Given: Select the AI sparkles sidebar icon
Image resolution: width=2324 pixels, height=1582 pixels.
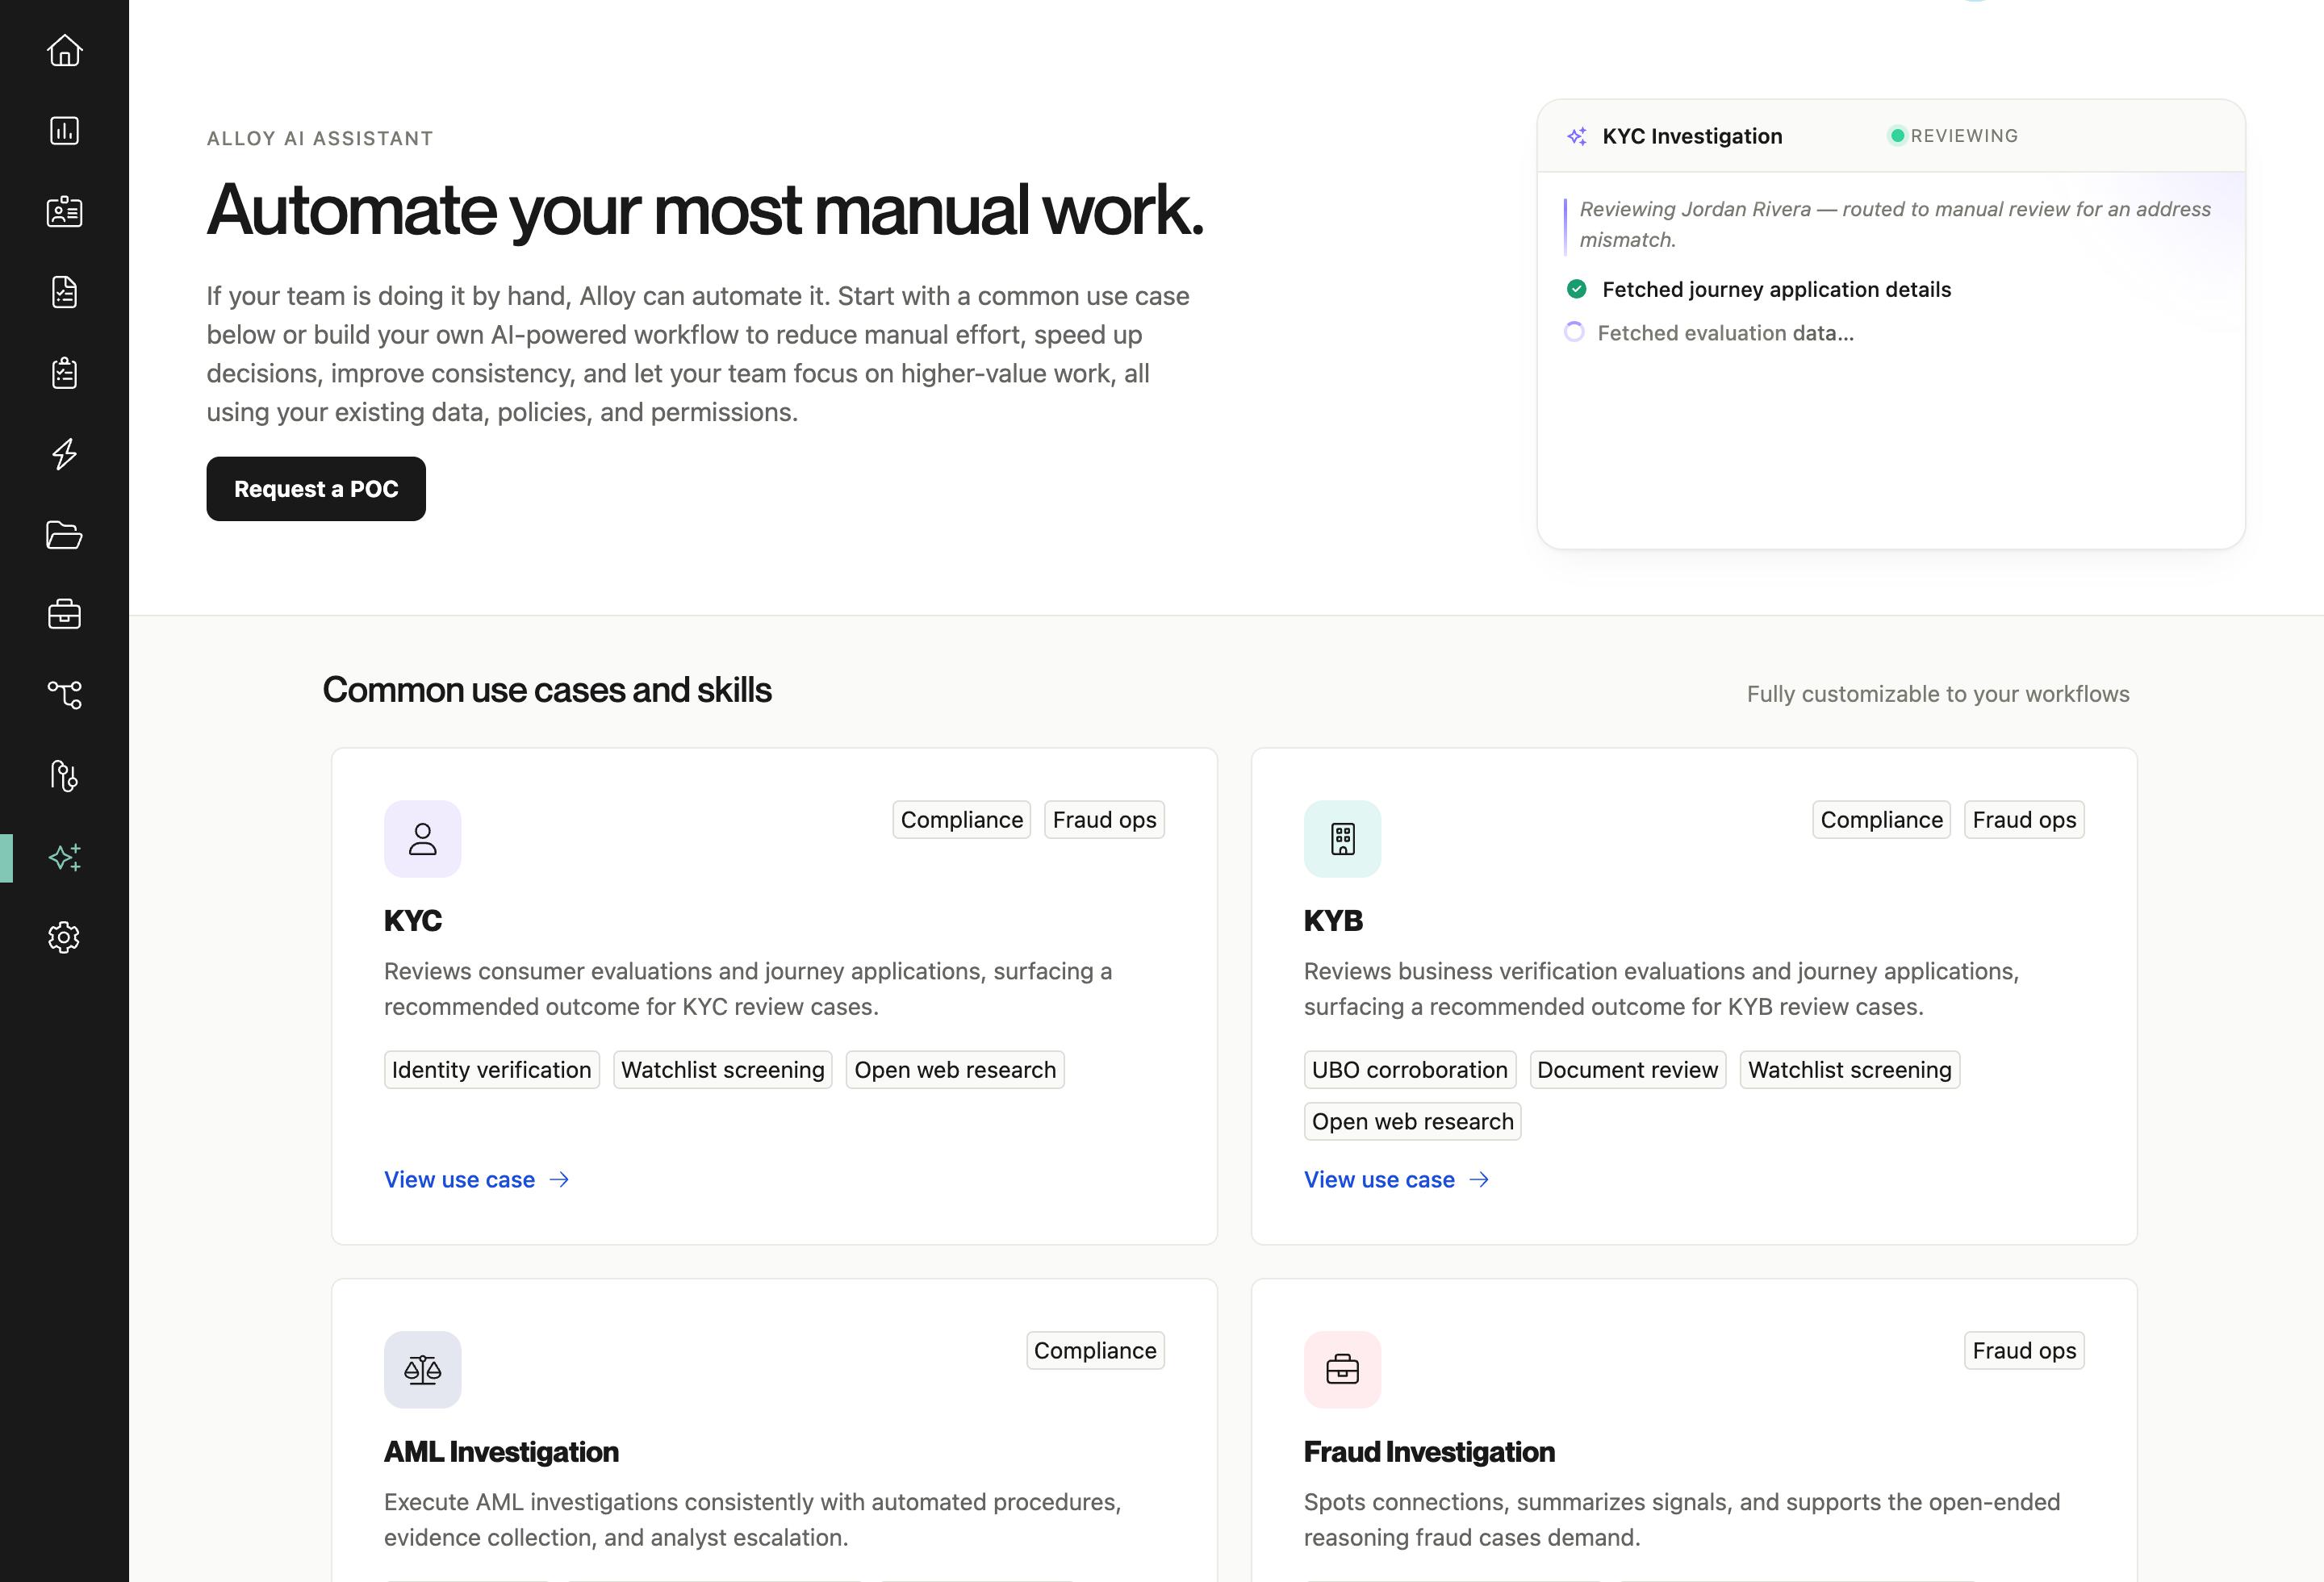Looking at the screenshot, I should pos(64,857).
